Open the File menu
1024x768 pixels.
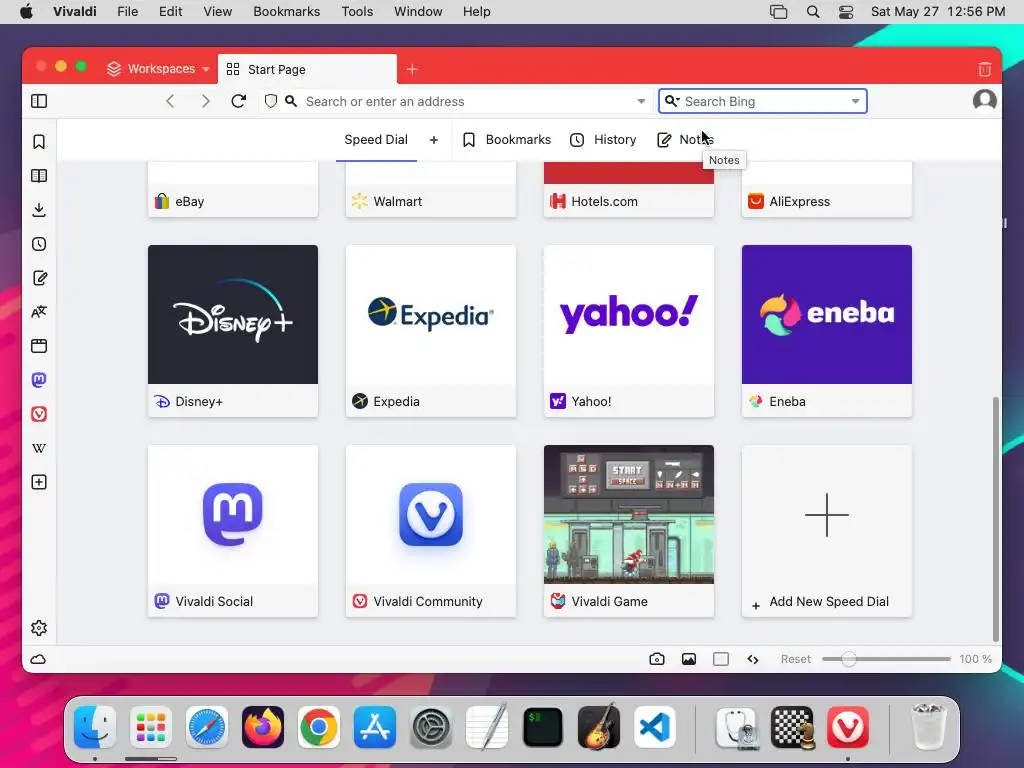[127, 12]
